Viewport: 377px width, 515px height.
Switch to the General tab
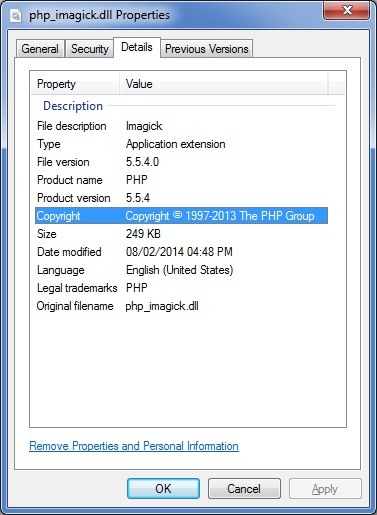(40, 49)
